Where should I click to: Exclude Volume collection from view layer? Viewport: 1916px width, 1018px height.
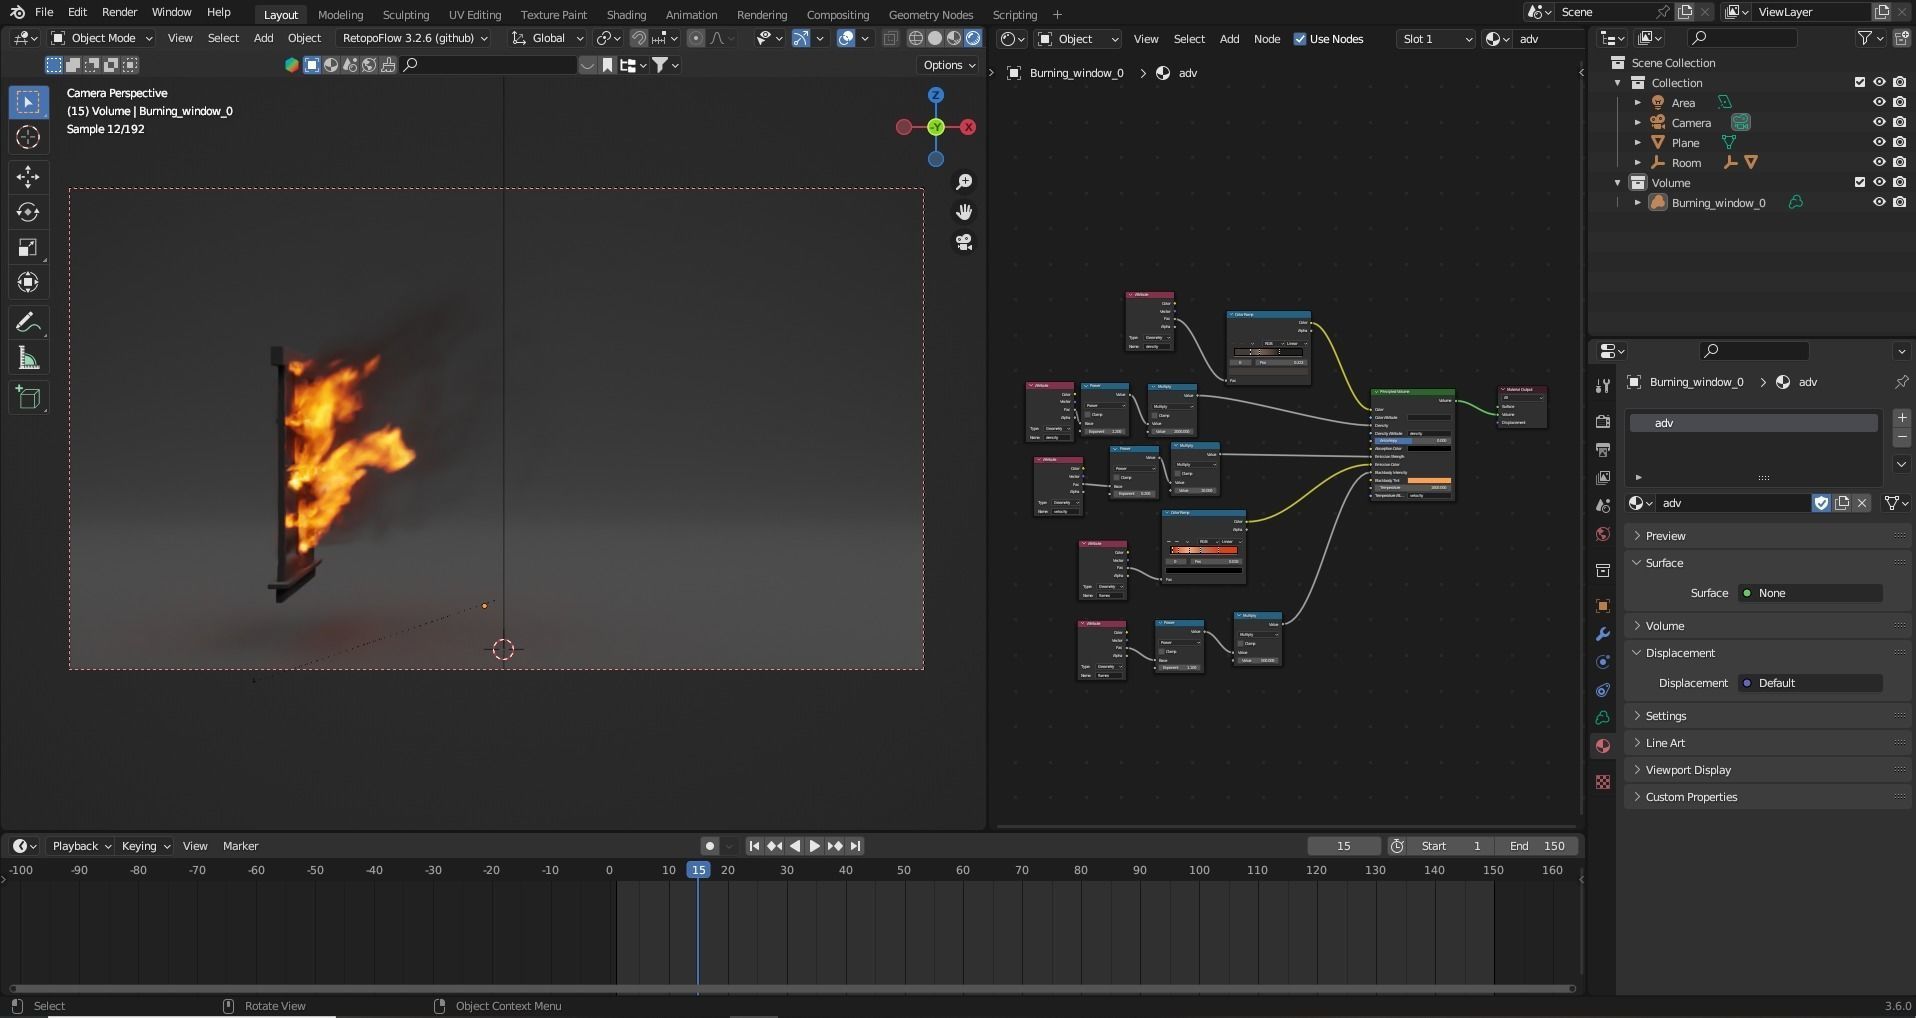point(1860,182)
